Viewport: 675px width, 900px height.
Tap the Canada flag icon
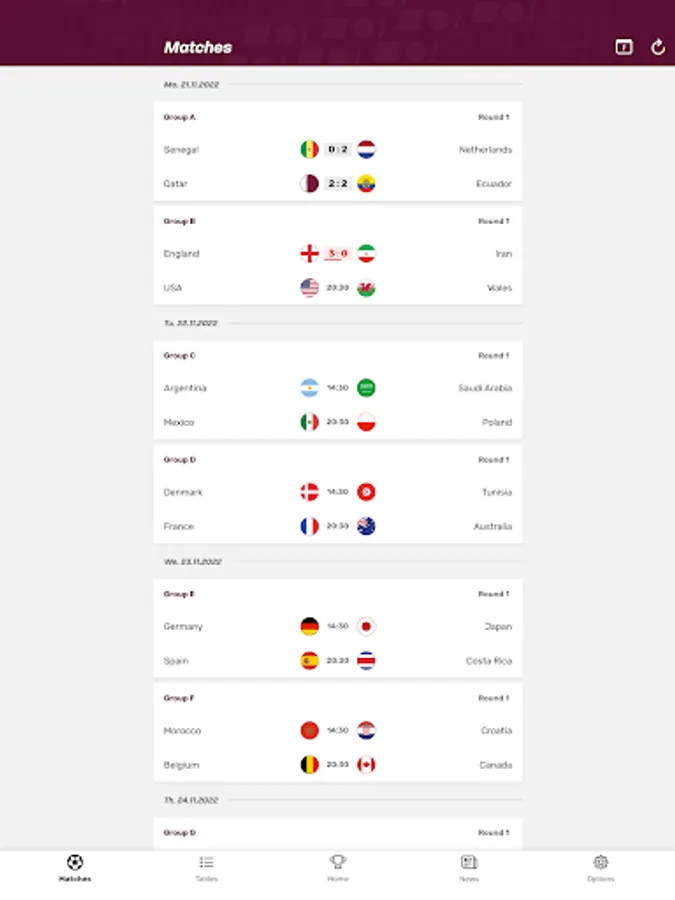pyautogui.click(x=366, y=765)
